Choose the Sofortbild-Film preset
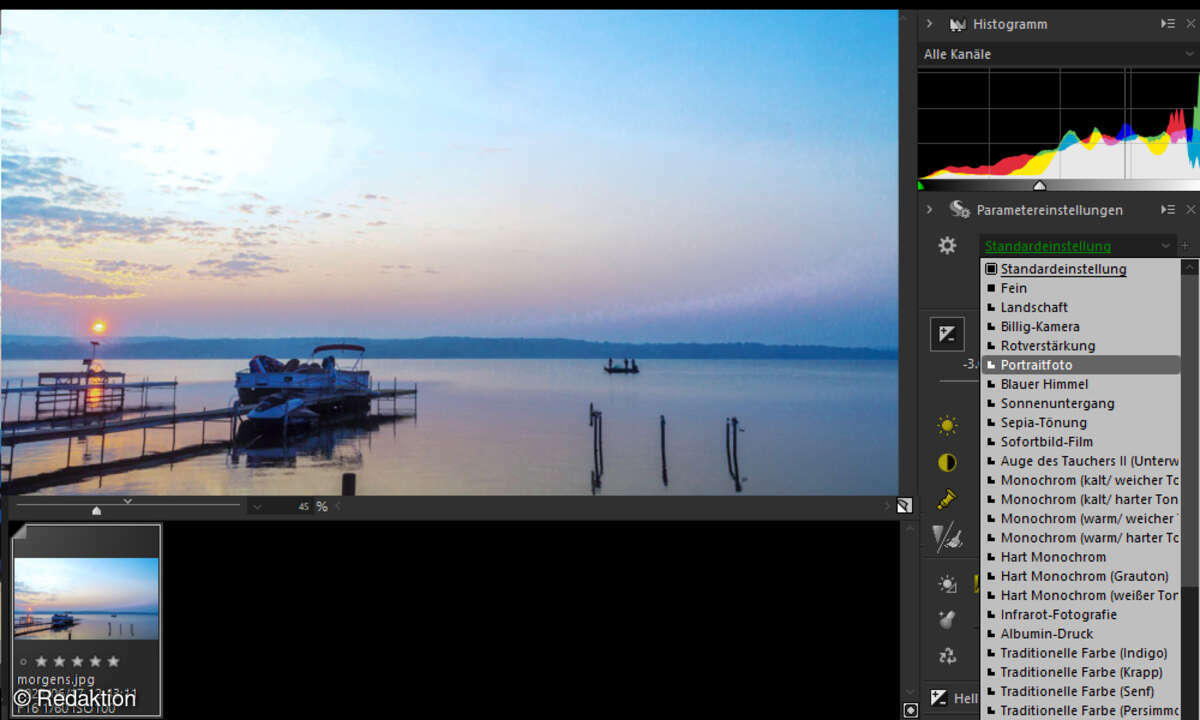 1081,442
